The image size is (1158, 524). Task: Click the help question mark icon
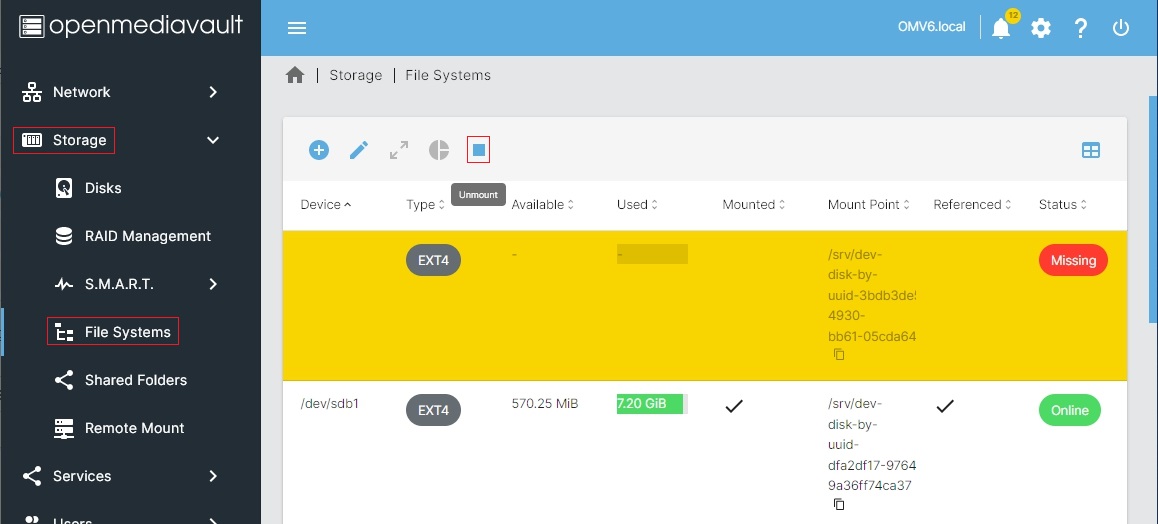[1081, 28]
